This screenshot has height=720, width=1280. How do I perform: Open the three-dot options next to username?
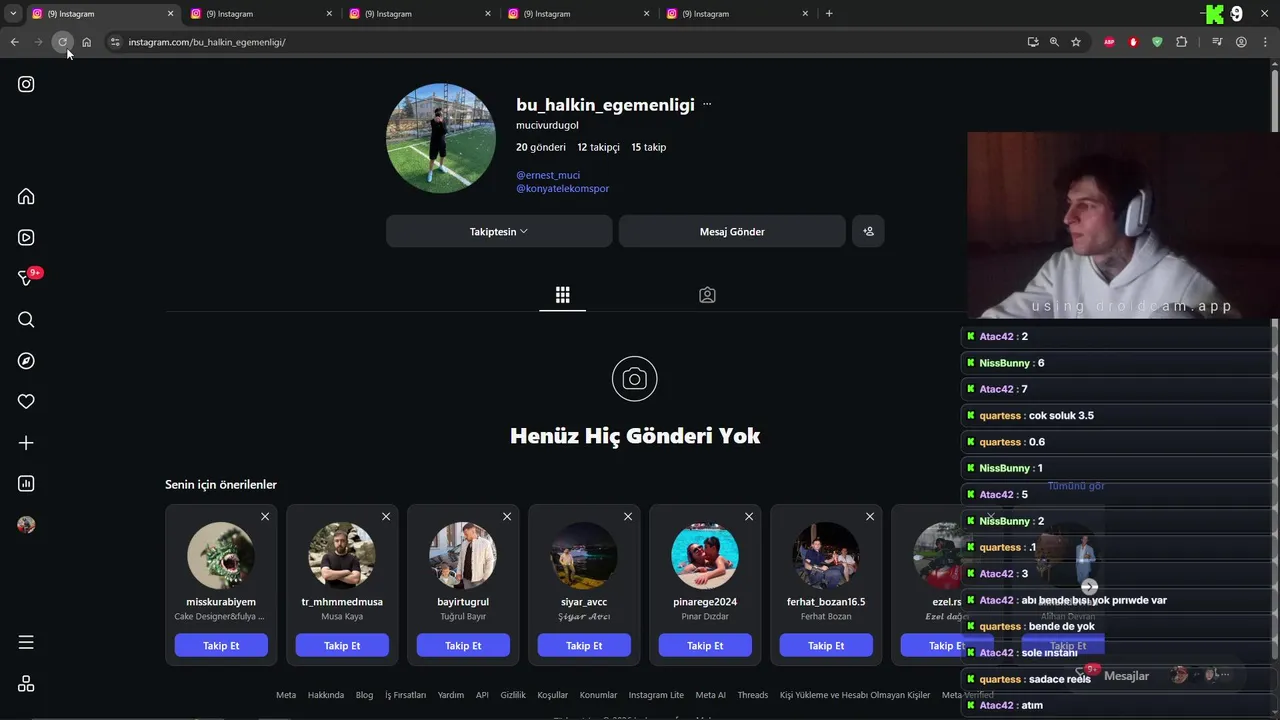[x=707, y=104]
